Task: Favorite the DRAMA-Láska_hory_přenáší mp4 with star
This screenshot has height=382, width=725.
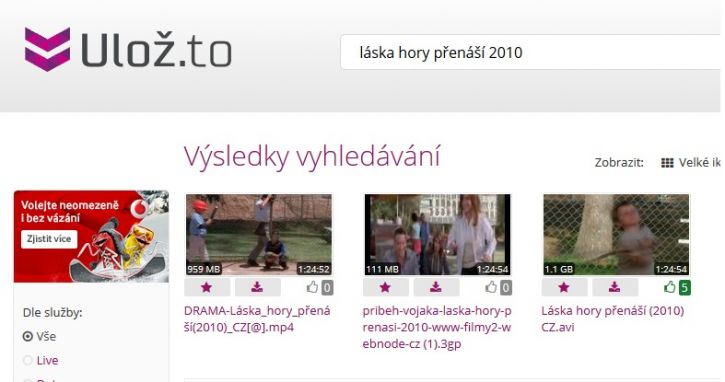Action: pyautogui.click(x=207, y=288)
